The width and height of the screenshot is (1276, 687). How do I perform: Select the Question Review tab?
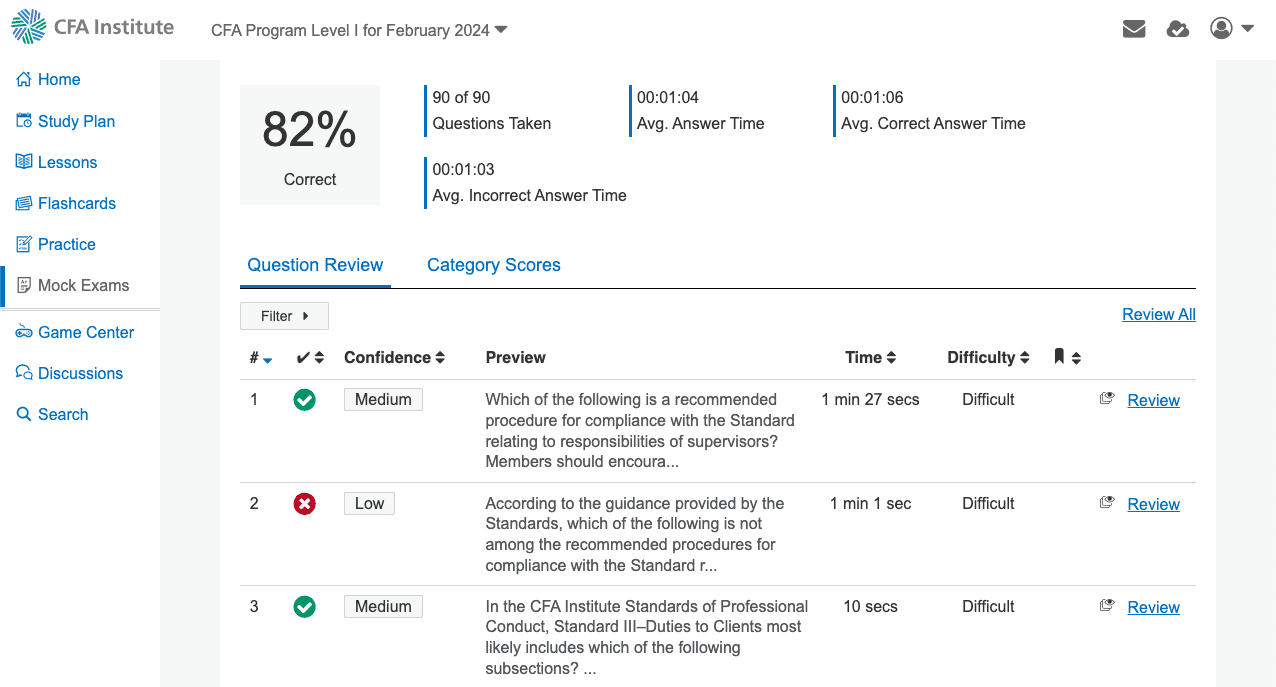pos(315,265)
